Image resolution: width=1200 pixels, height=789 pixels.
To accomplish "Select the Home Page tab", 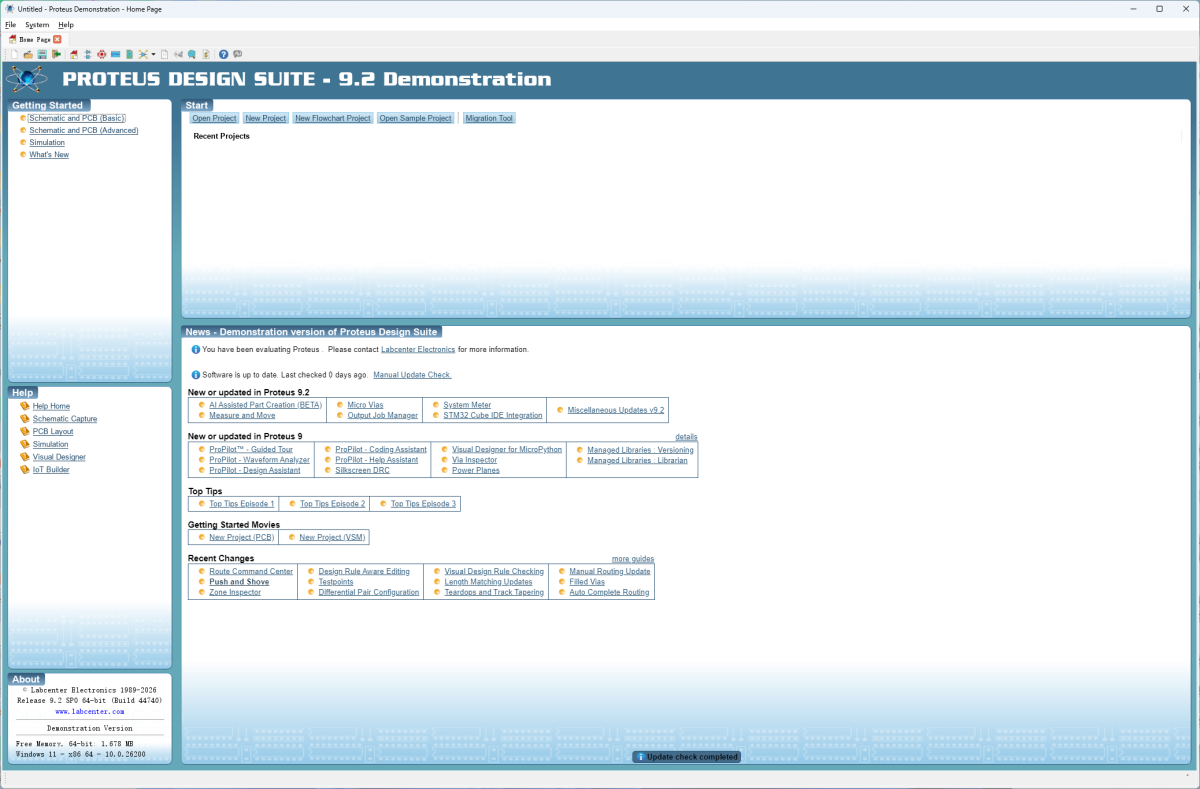I will pyautogui.click(x=35, y=39).
